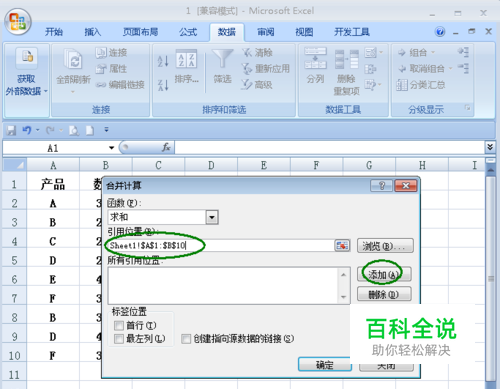500x389 pixels.
Task: Switch to the Insert tab (插入)
Action: tap(92, 32)
